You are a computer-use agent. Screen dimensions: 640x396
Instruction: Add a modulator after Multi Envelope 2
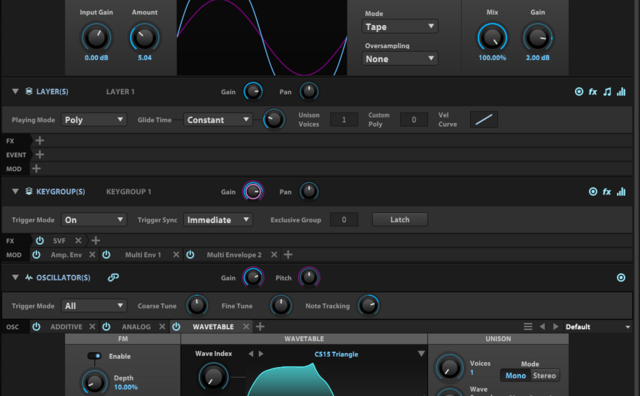(x=288, y=254)
